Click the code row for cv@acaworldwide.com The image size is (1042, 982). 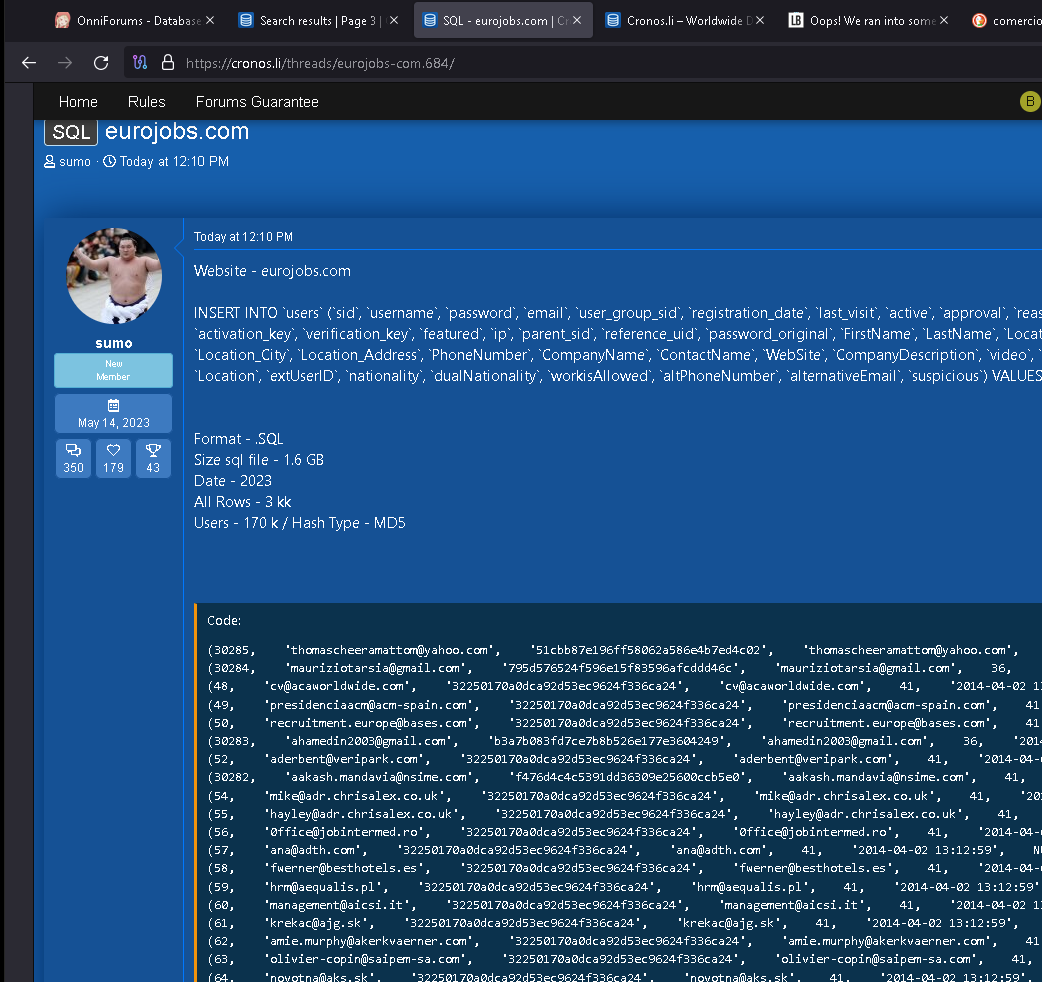[x=623, y=686]
